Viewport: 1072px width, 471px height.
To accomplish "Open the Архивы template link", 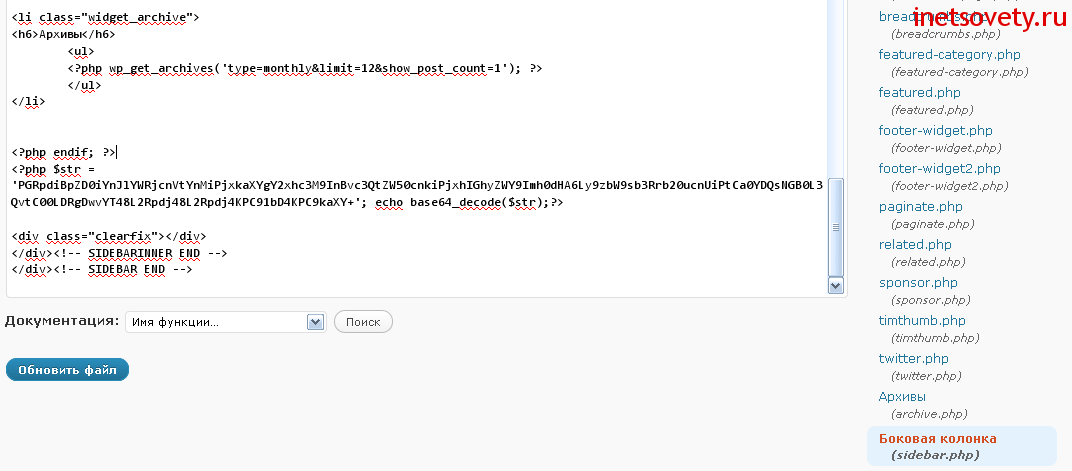I will click(902, 396).
